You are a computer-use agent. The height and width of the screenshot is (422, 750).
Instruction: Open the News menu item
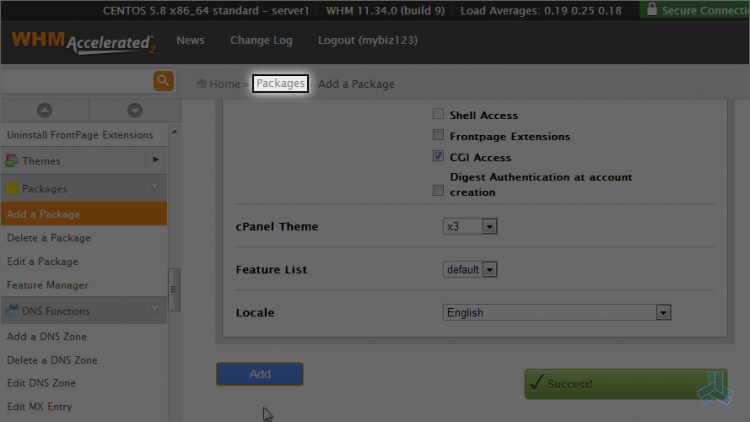point(190,40)
